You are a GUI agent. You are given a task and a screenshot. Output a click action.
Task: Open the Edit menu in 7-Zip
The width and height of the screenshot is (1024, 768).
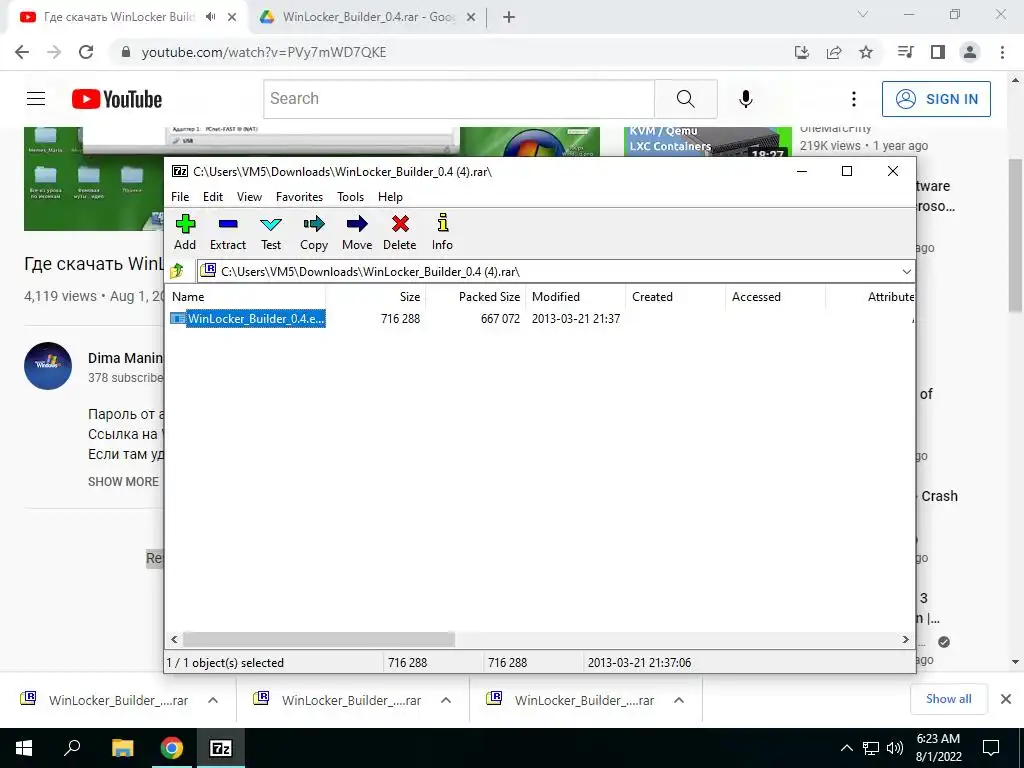(213, 197)
